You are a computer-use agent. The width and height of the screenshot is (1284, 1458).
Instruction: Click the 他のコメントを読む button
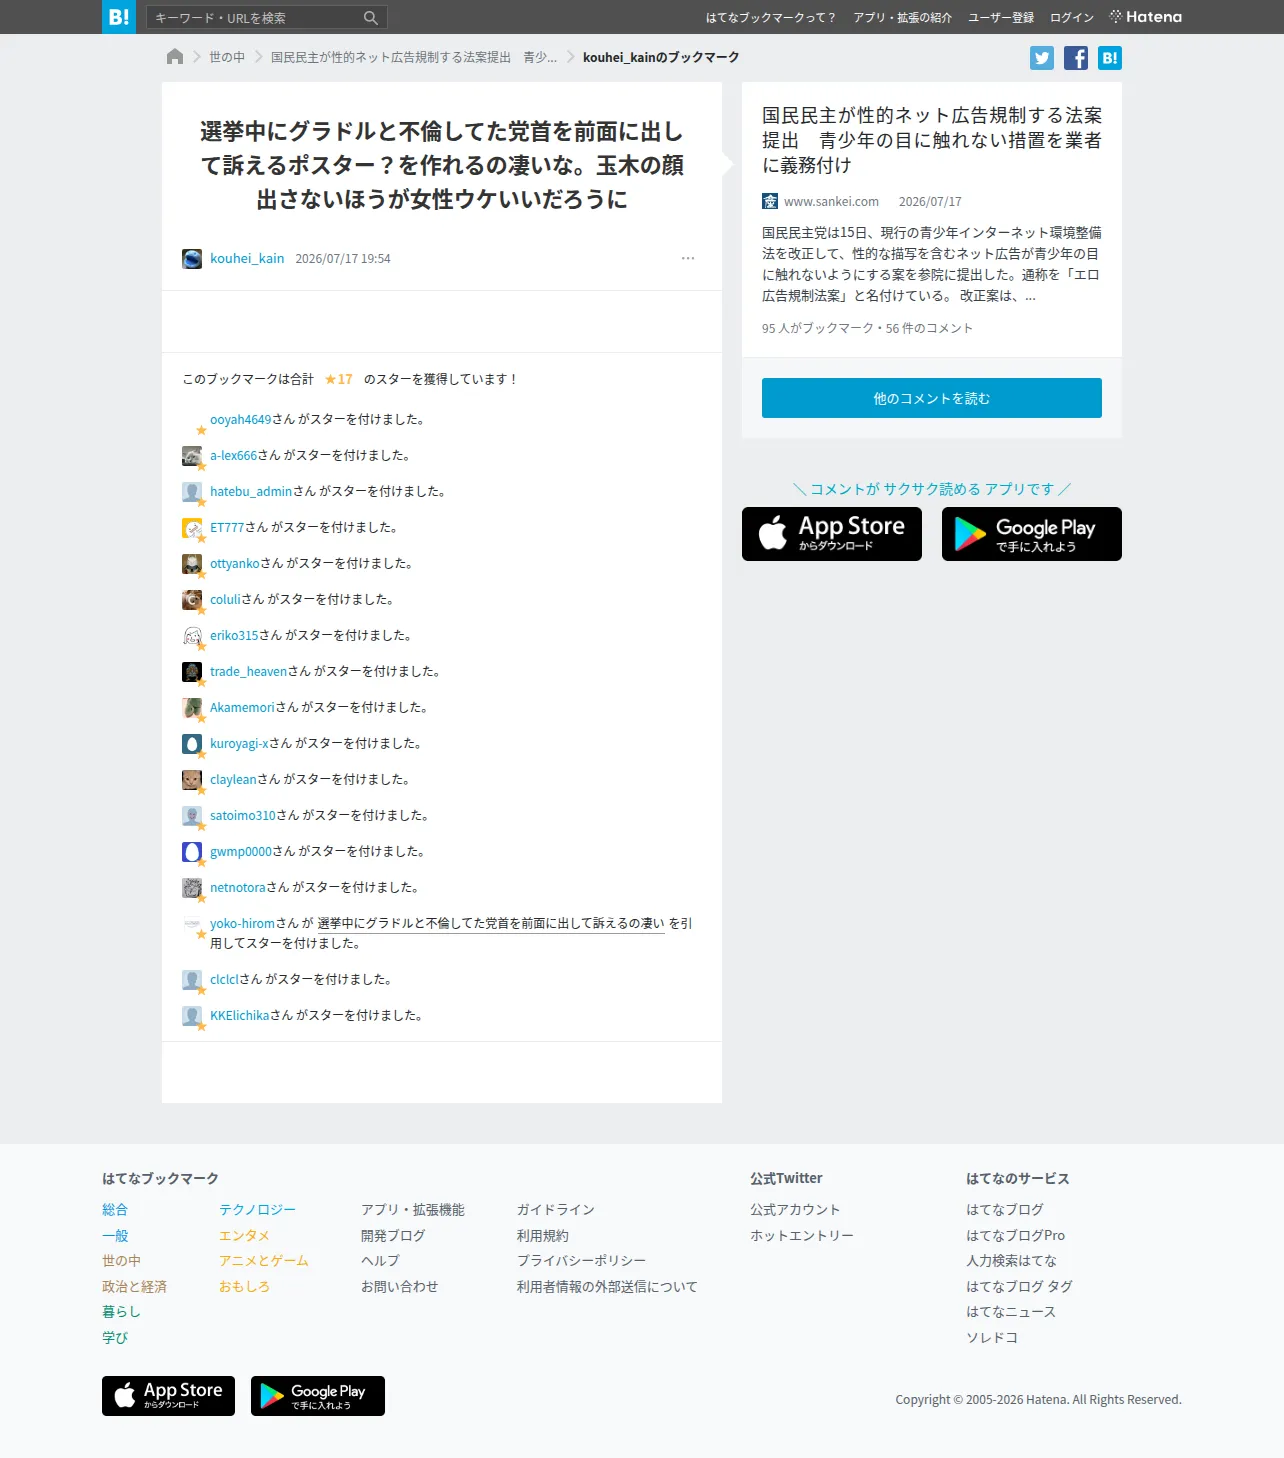(932, 398)
